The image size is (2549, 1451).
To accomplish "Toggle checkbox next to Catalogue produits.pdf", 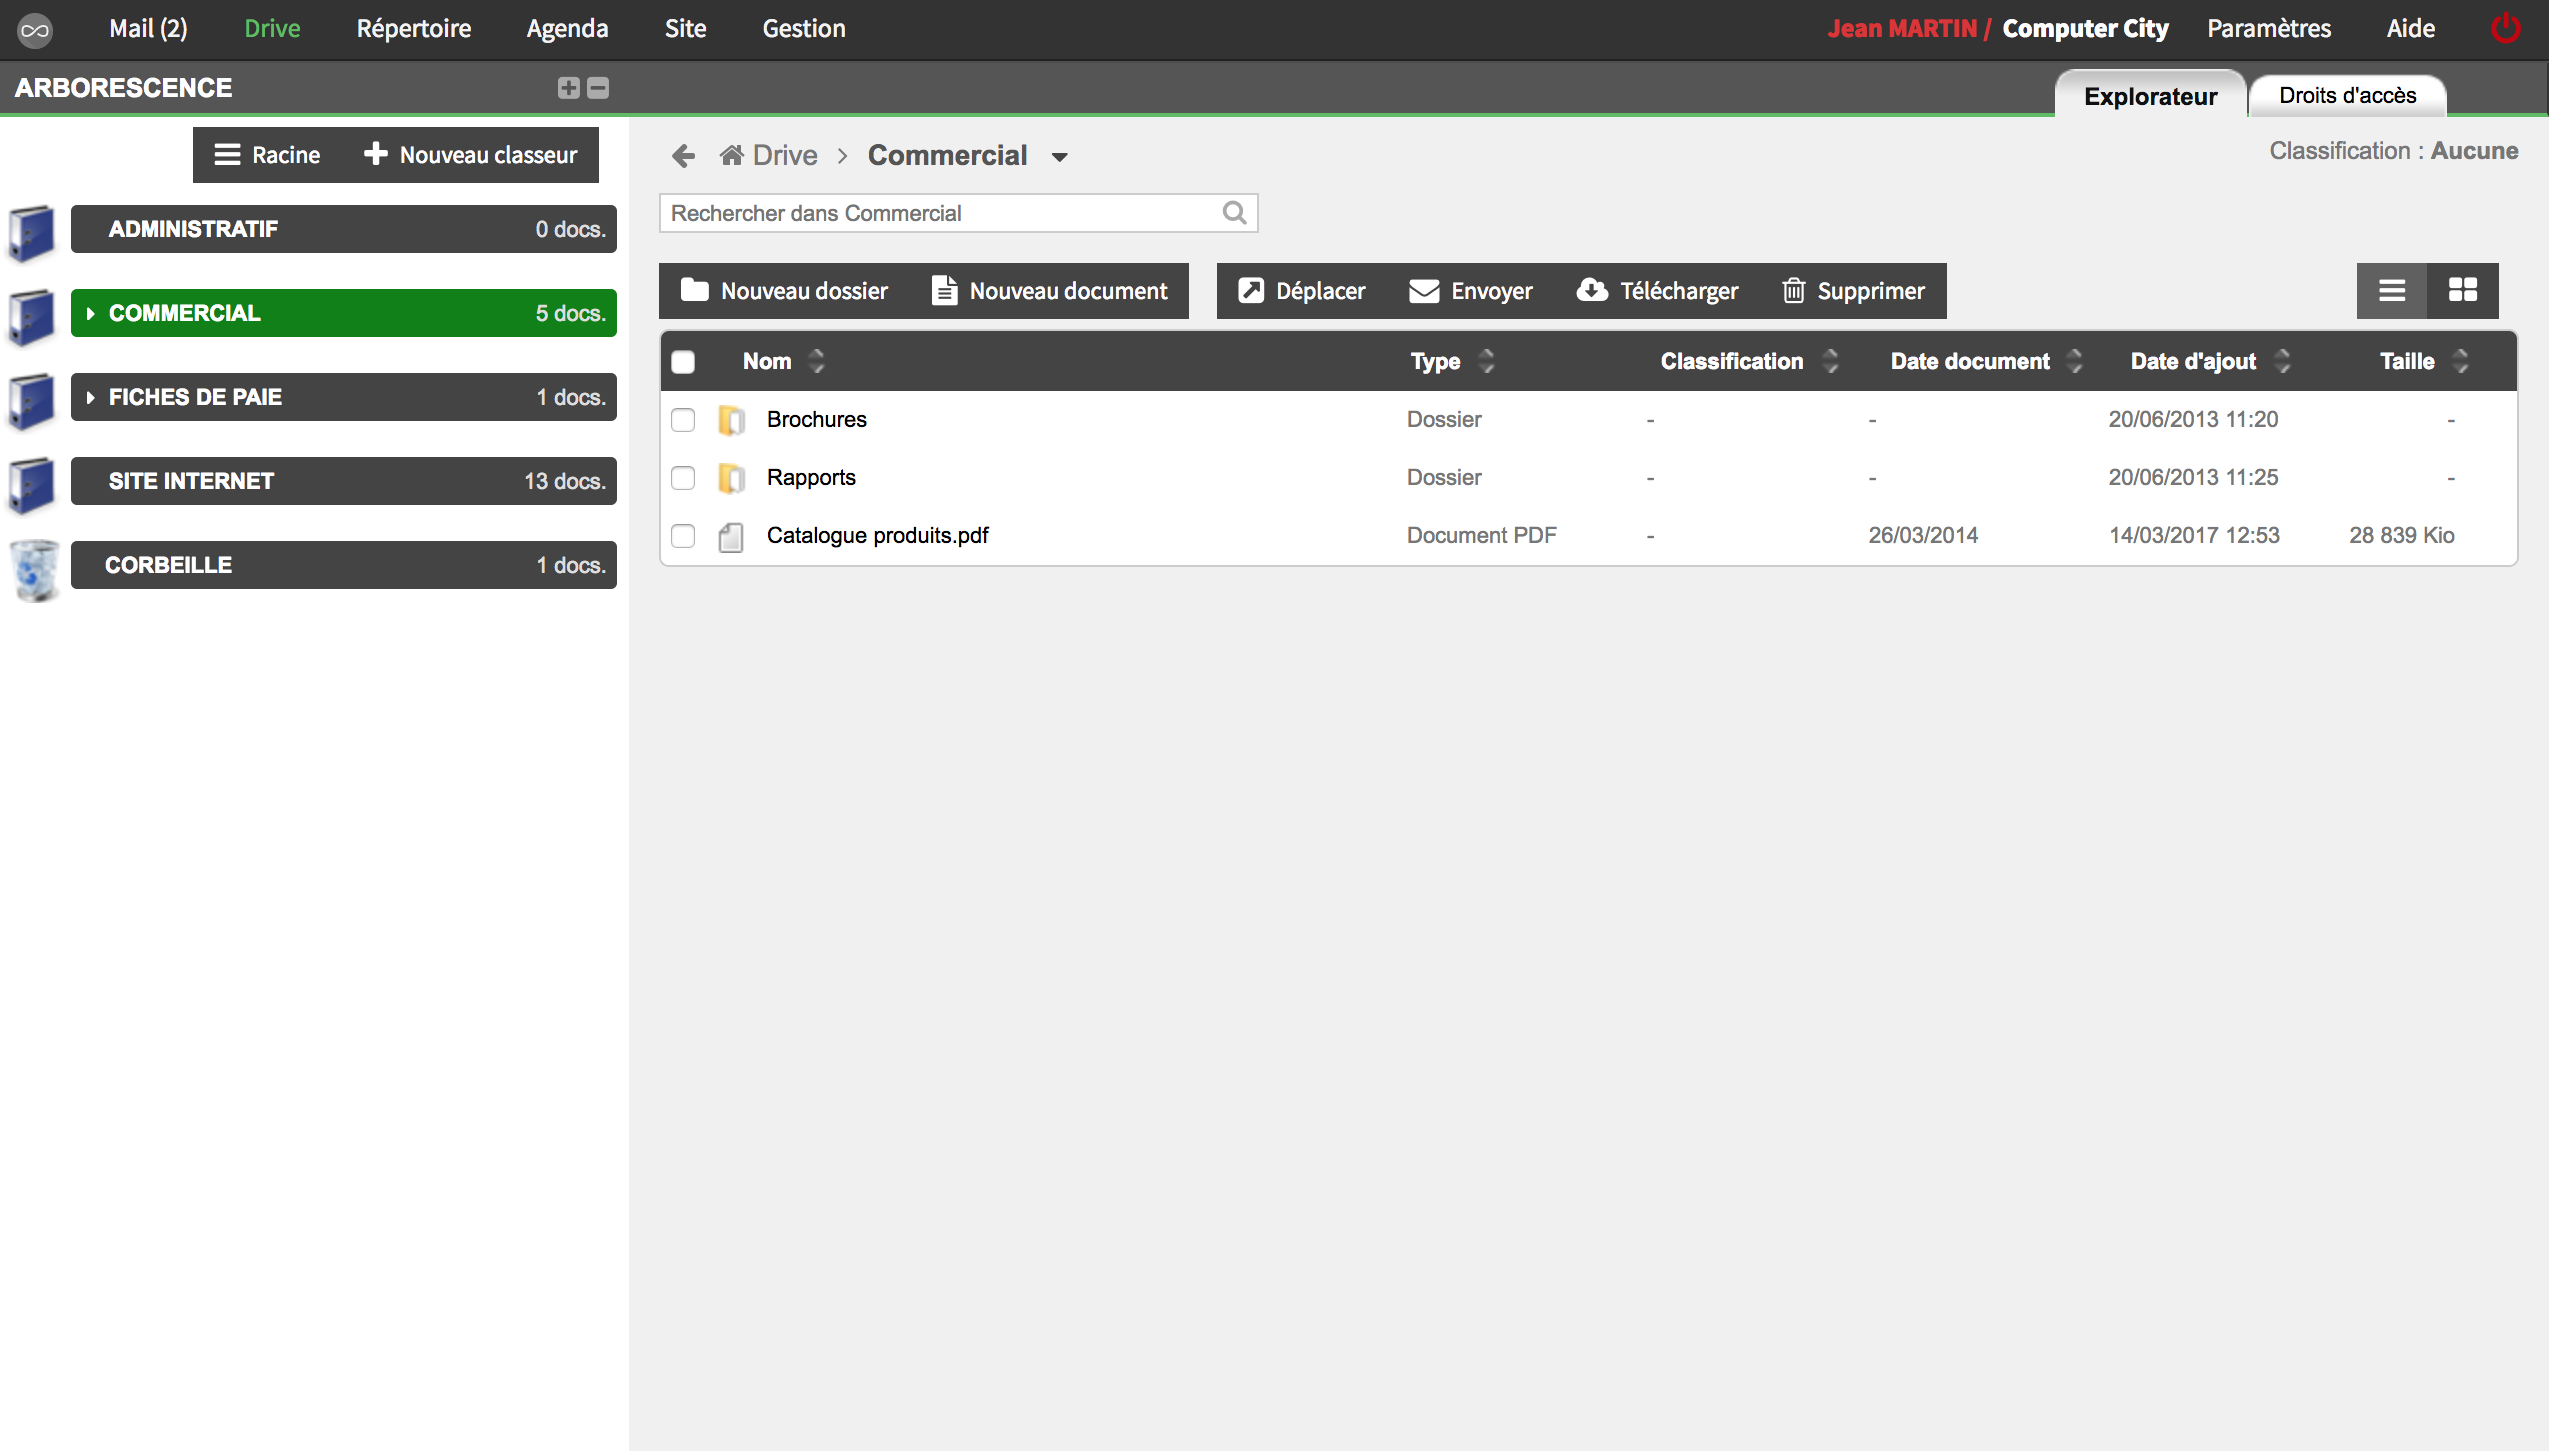I will point(683,536).
